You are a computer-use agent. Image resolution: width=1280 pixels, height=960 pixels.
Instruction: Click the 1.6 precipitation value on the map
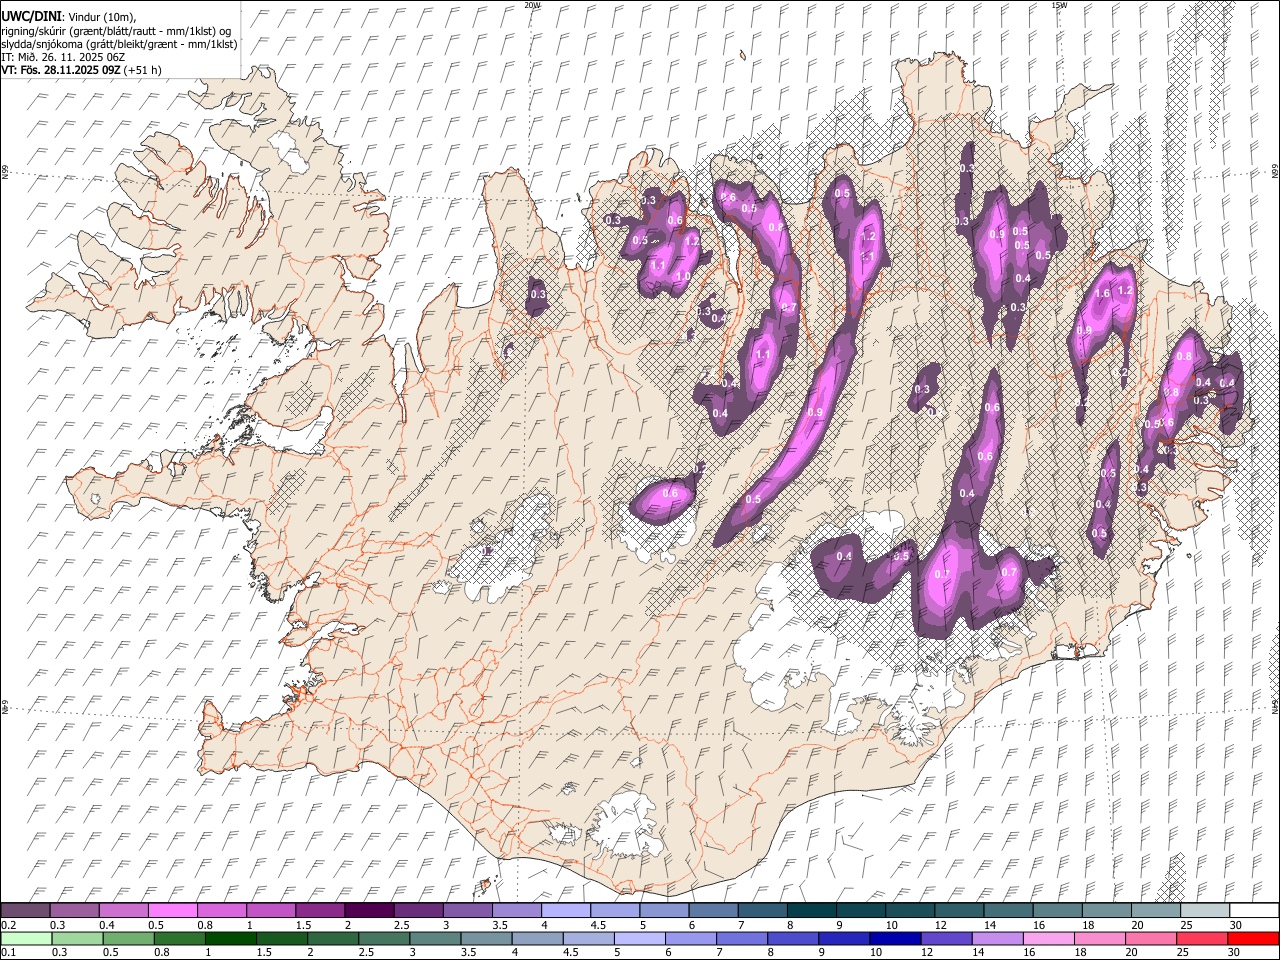tap(1103, 294)
